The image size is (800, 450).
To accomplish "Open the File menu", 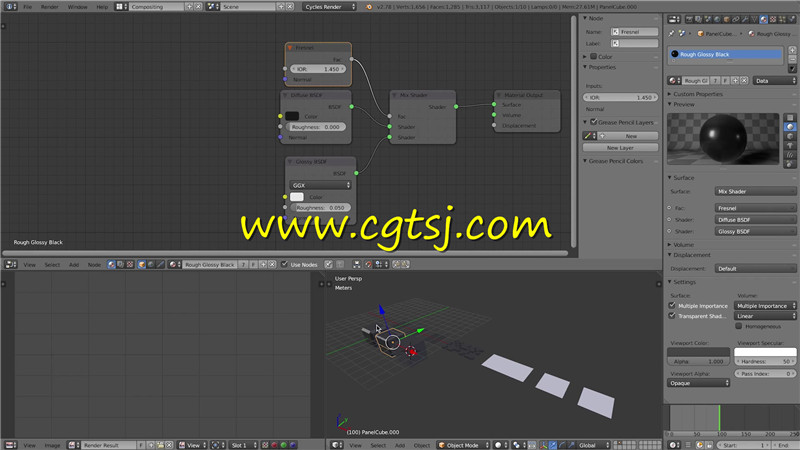I will [x=28, y=7].
